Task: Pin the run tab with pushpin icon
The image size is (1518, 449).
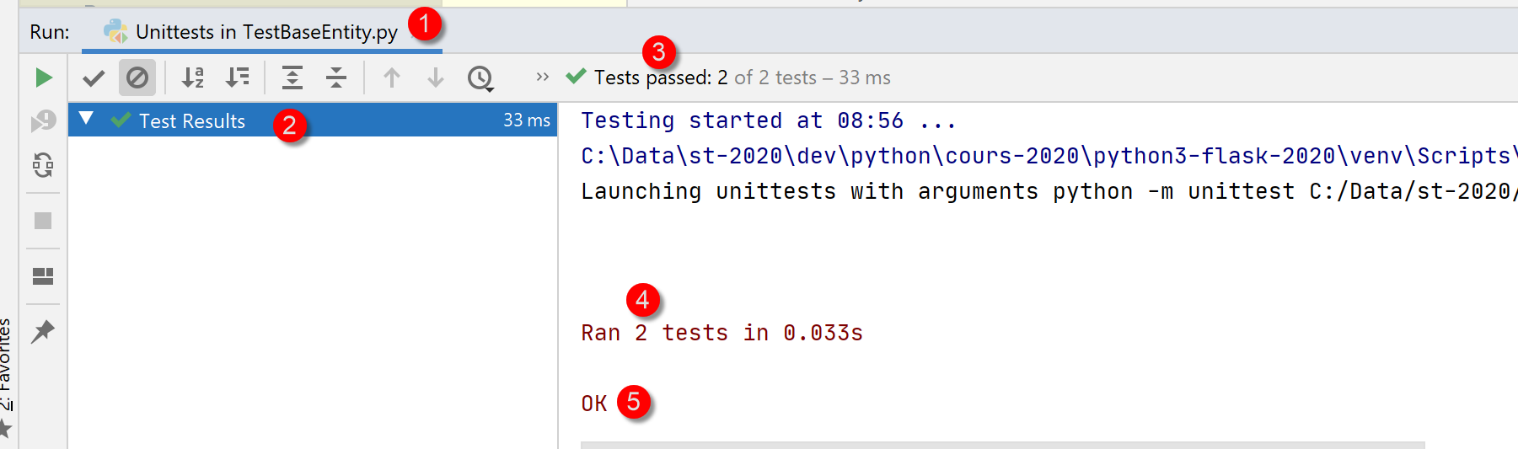Action: [43, 332]
